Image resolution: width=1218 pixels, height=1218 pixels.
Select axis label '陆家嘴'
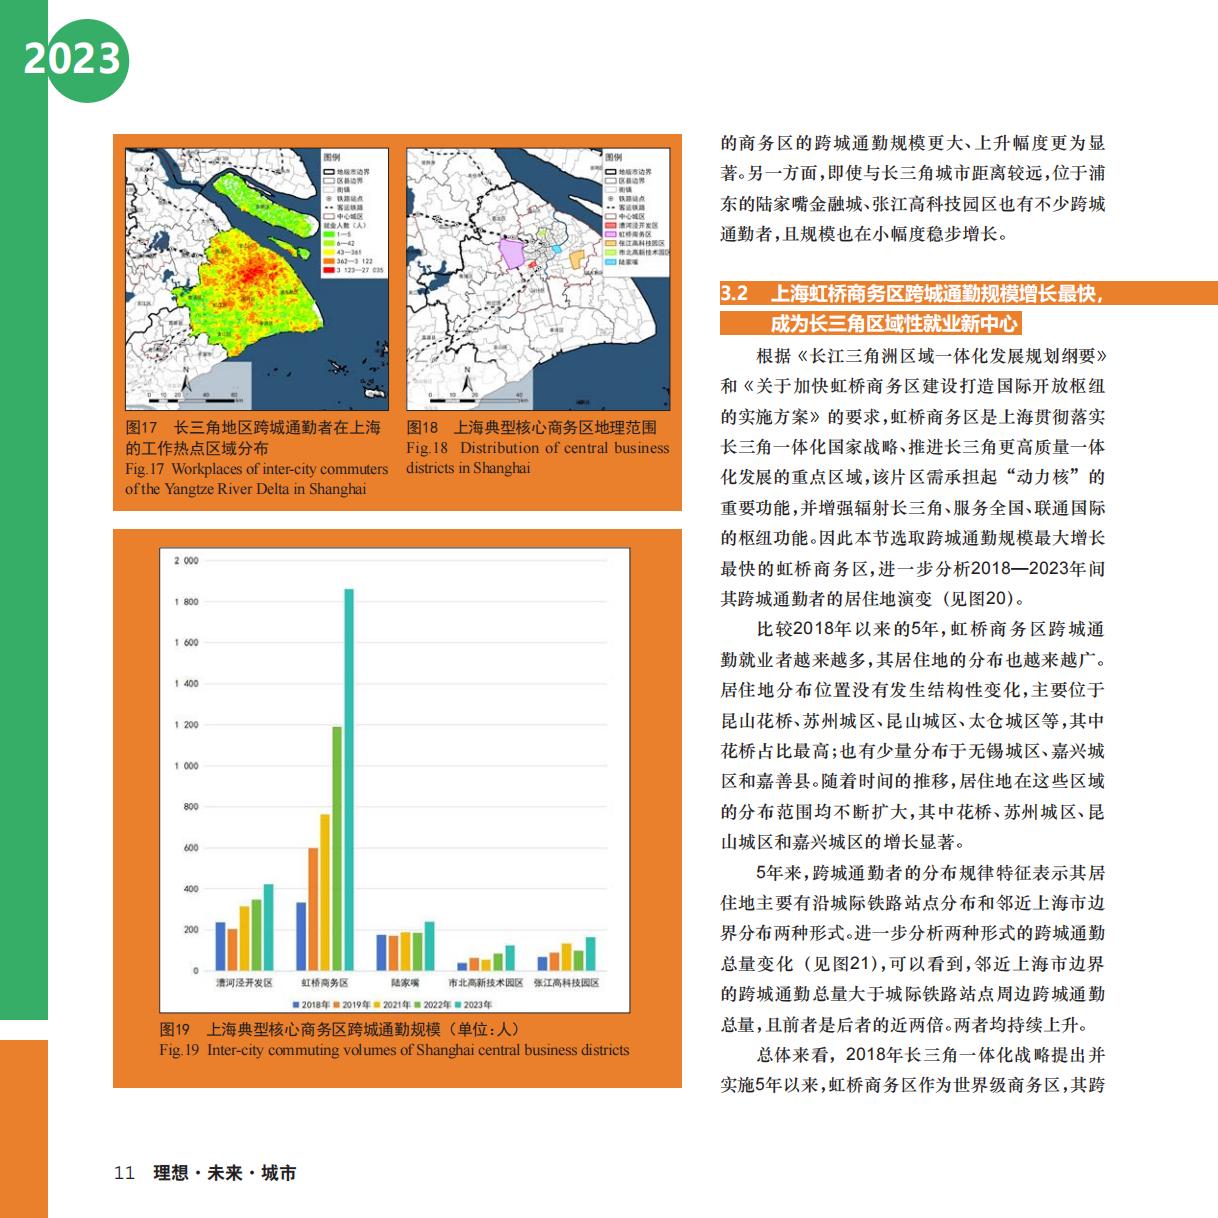point(405,984)
